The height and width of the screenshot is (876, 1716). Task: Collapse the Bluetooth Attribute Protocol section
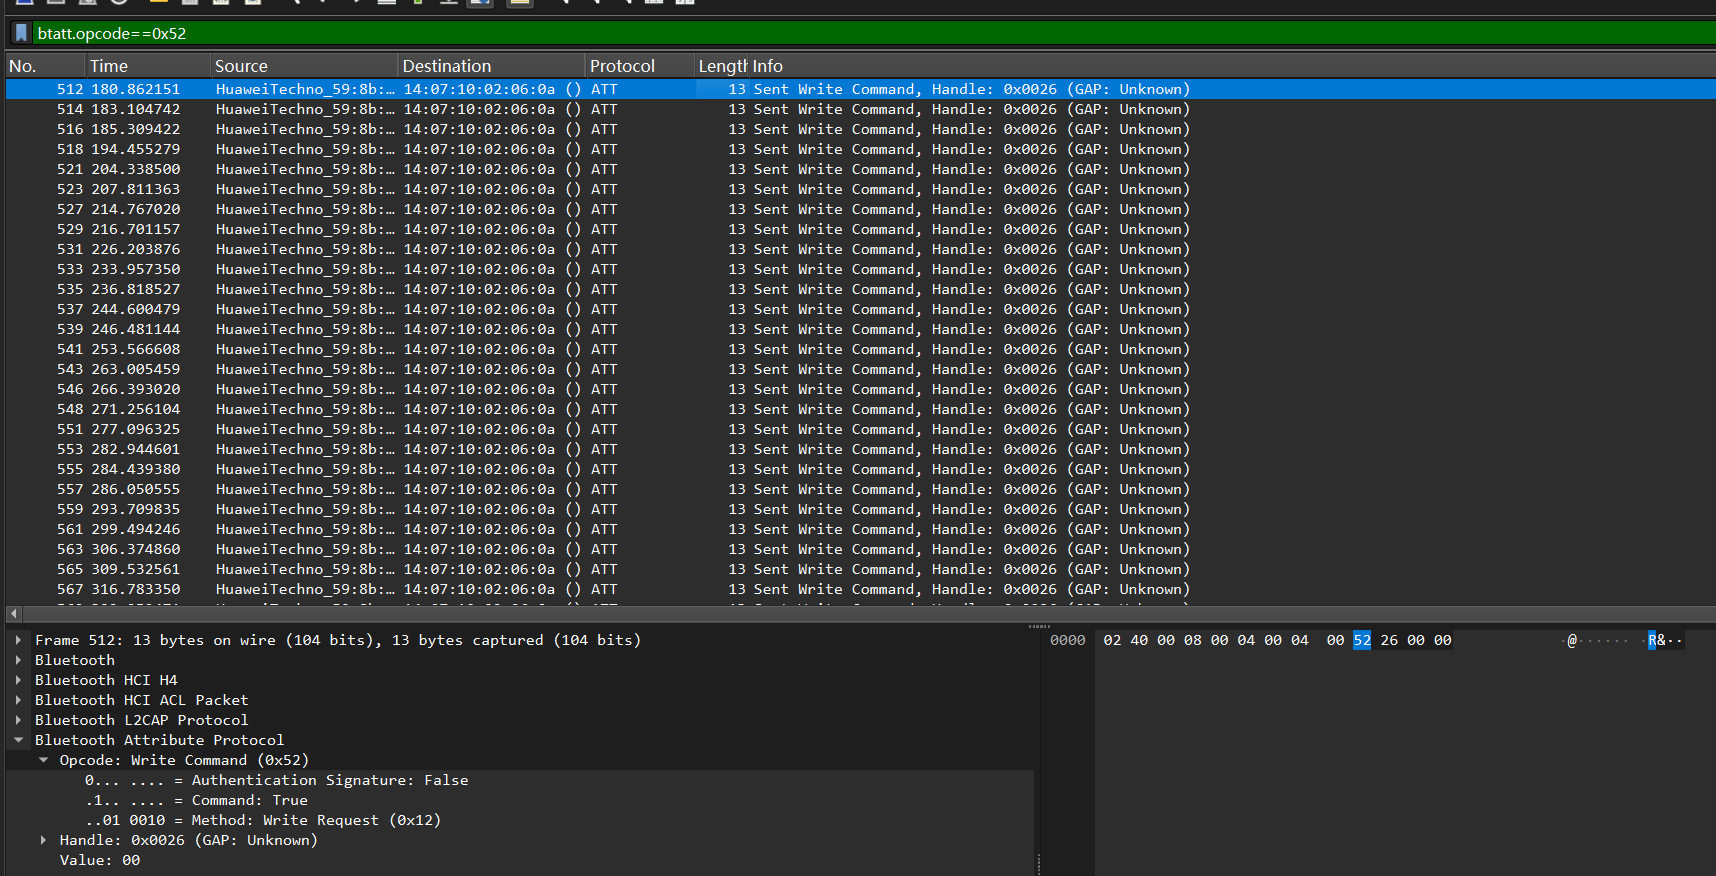[x=18, y=740]
